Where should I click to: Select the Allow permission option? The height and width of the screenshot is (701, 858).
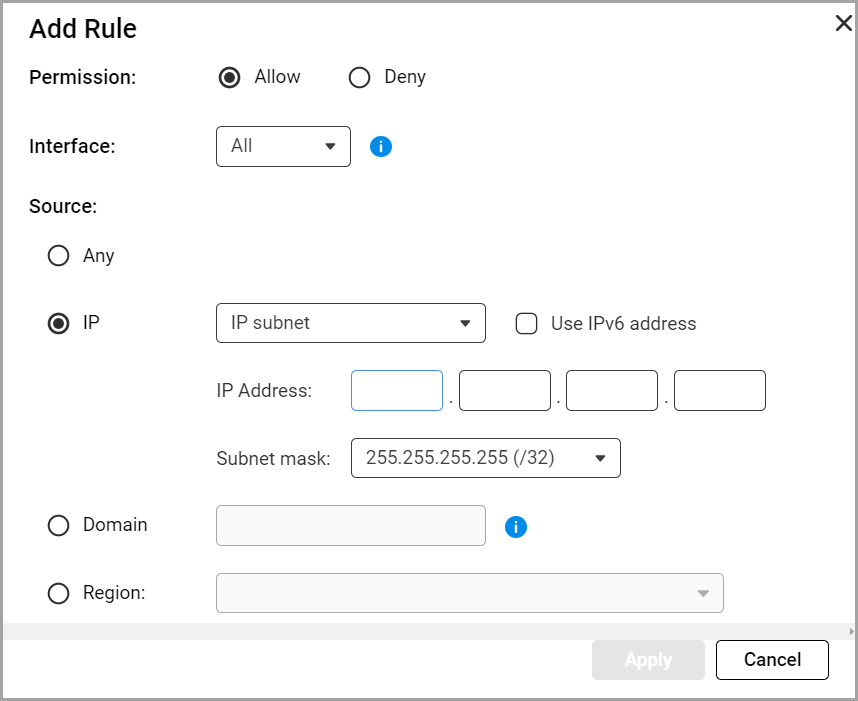[230, 78]
